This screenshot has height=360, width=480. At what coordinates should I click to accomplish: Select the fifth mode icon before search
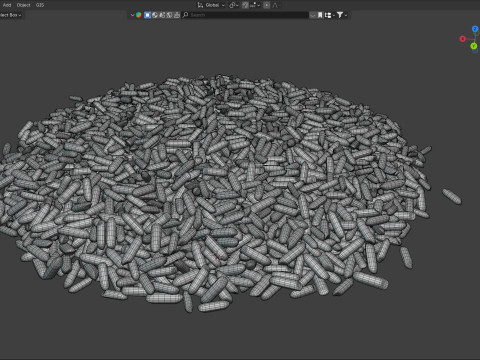pyautogui.click(x=177, y=15)
